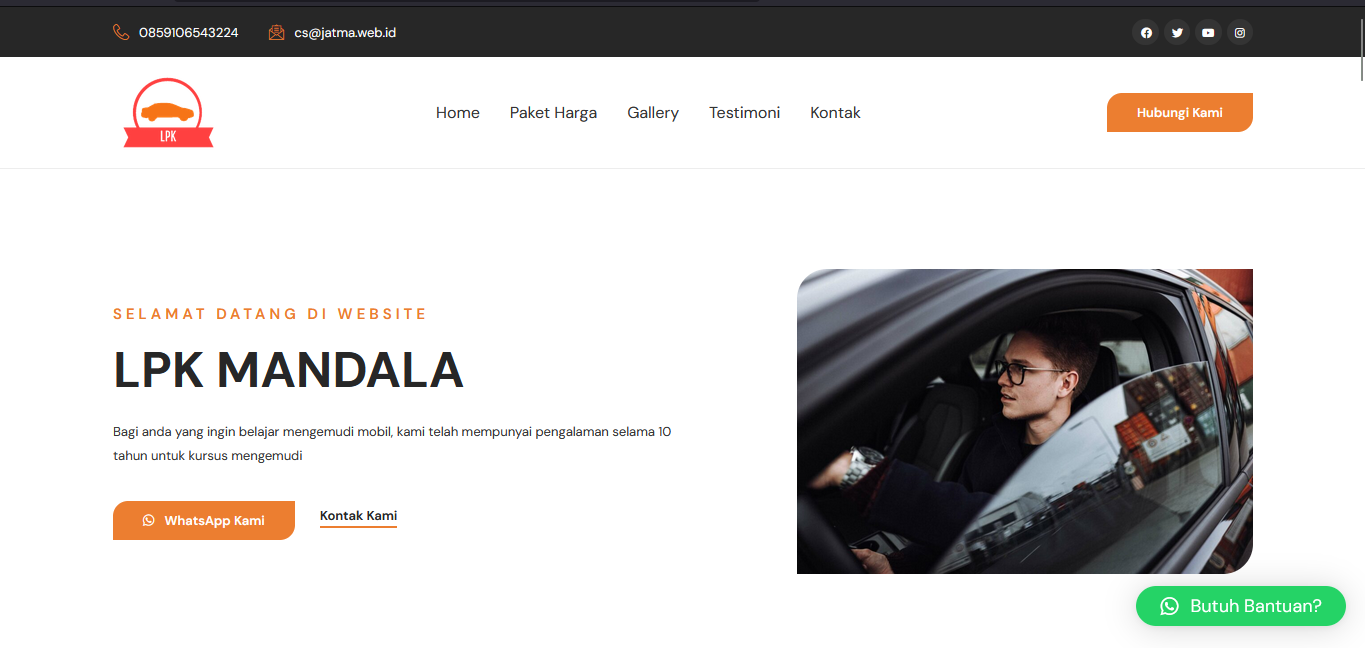Click the envelope email icon in top bar
Screen dimensions: 1365x648
pos(277,32)
